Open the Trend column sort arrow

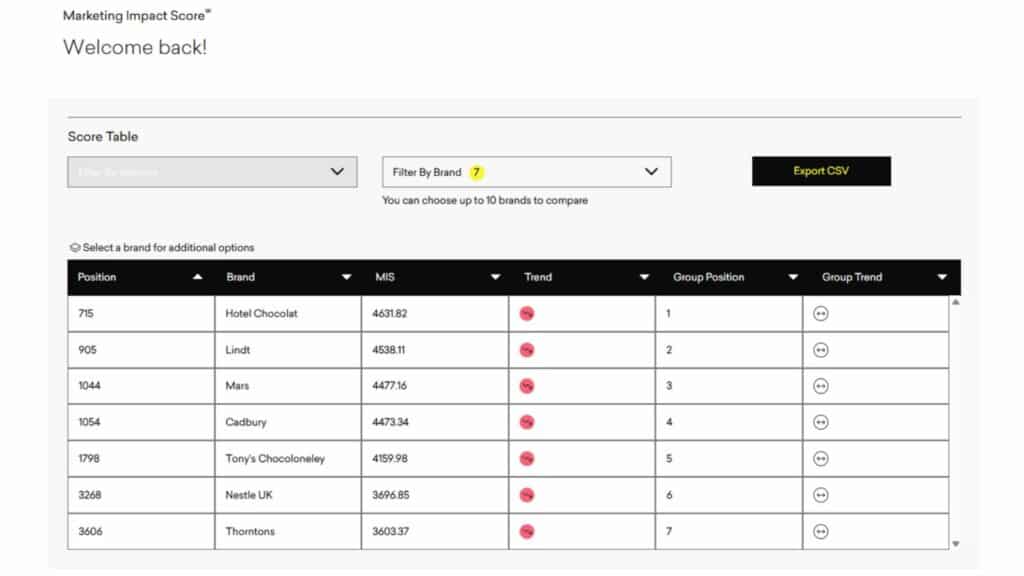coord(644,277)
